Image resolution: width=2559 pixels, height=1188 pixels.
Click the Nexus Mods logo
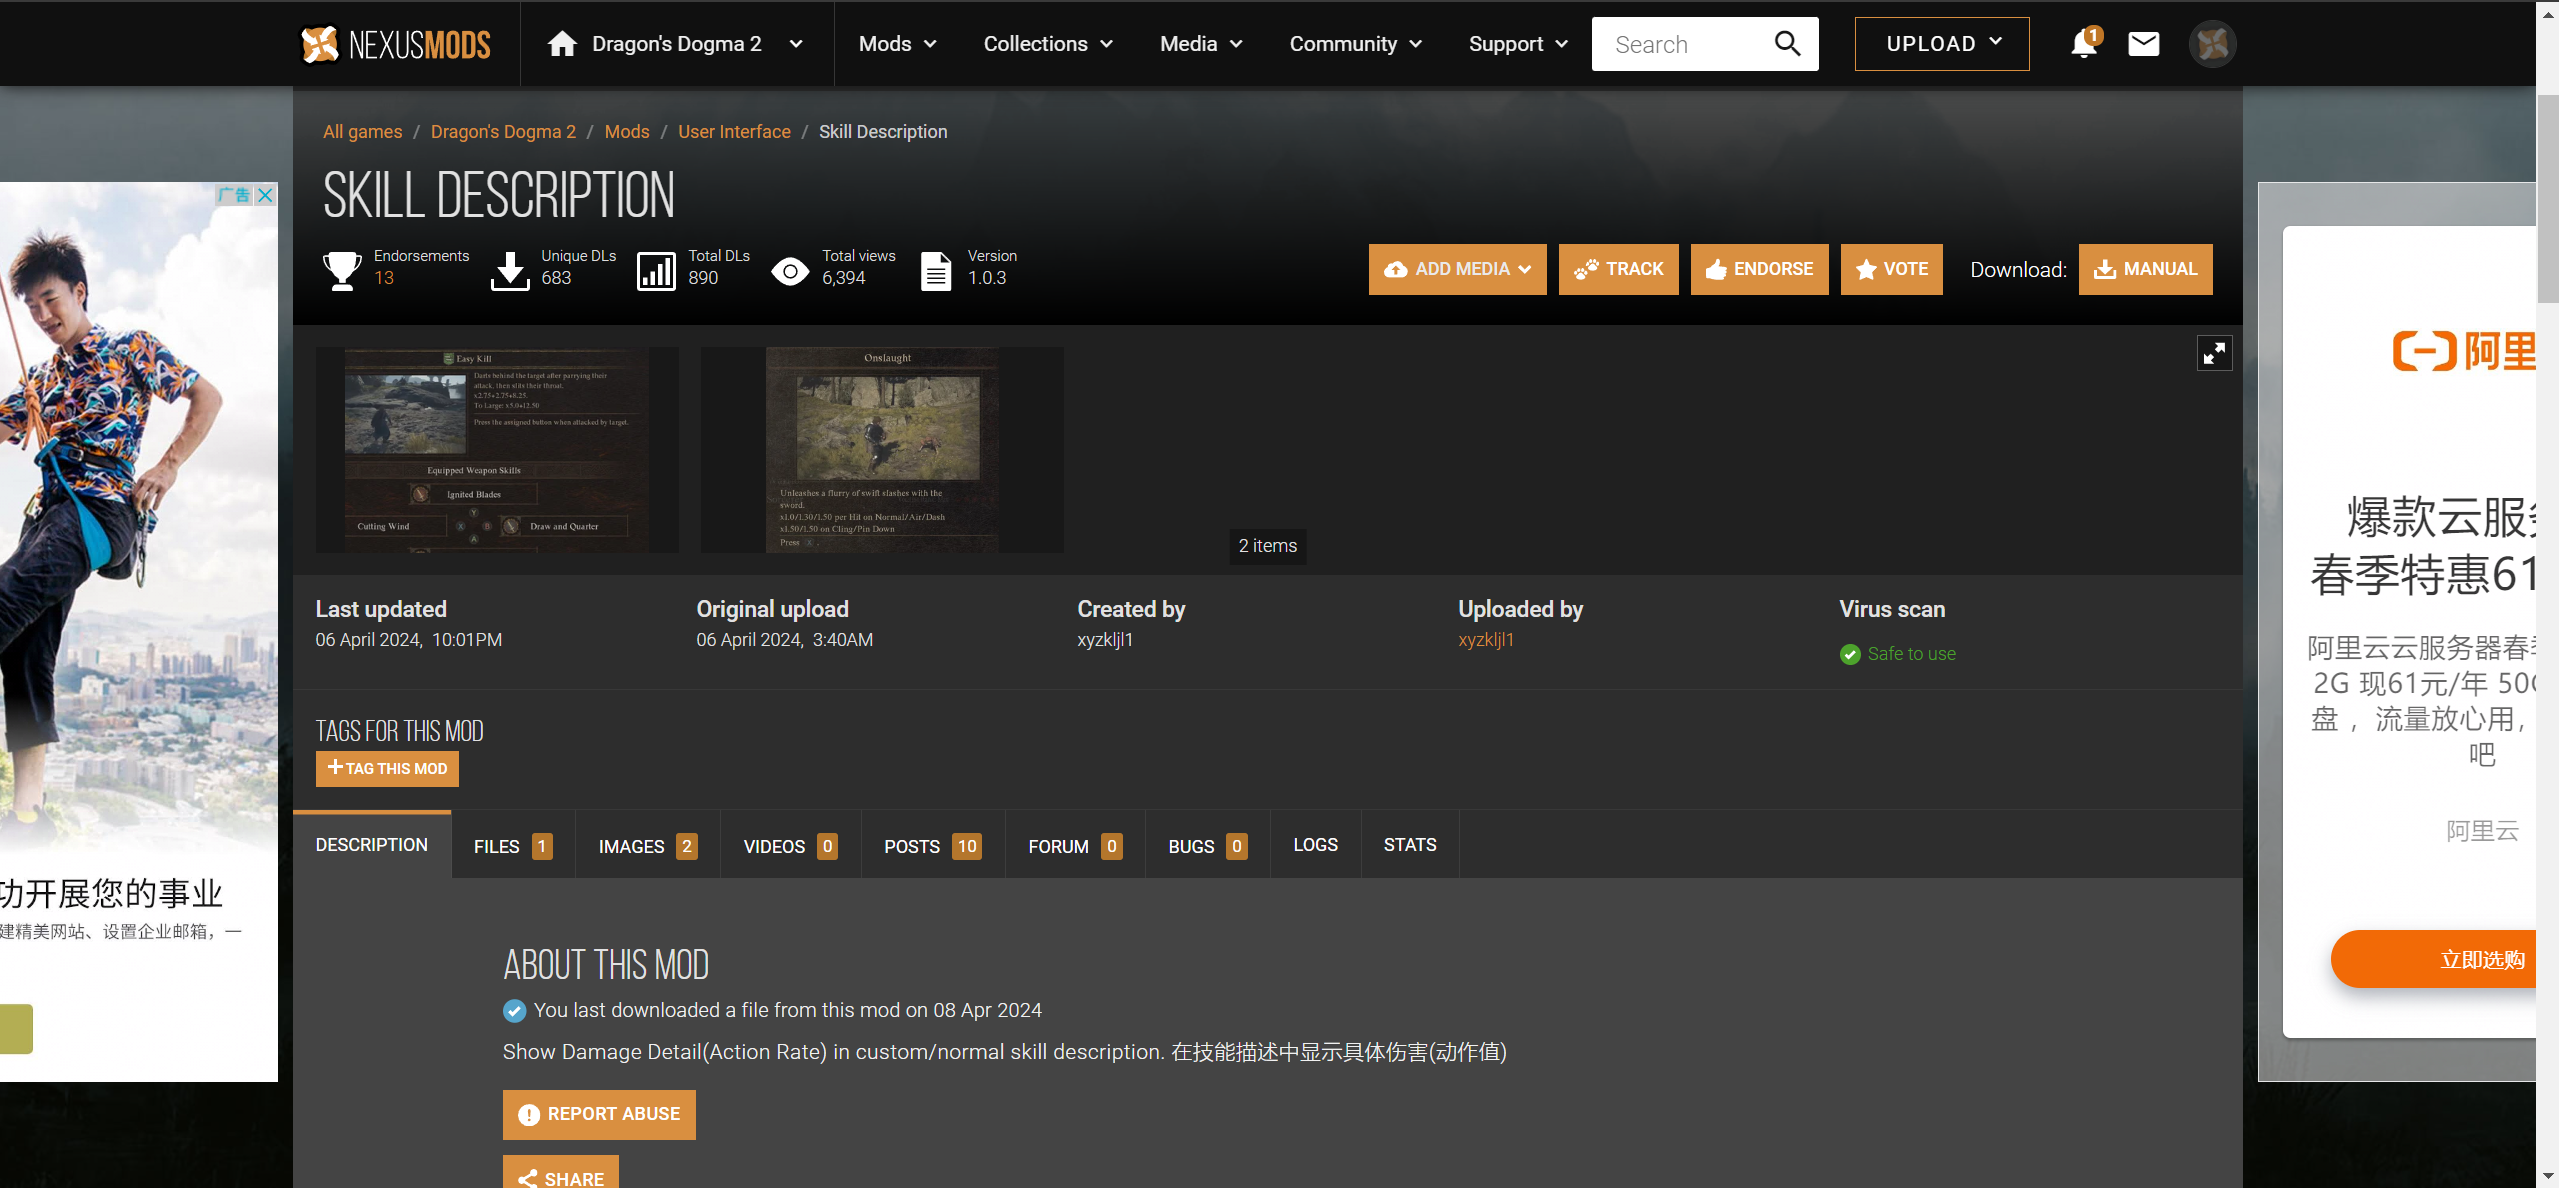(x=396, y=44)
